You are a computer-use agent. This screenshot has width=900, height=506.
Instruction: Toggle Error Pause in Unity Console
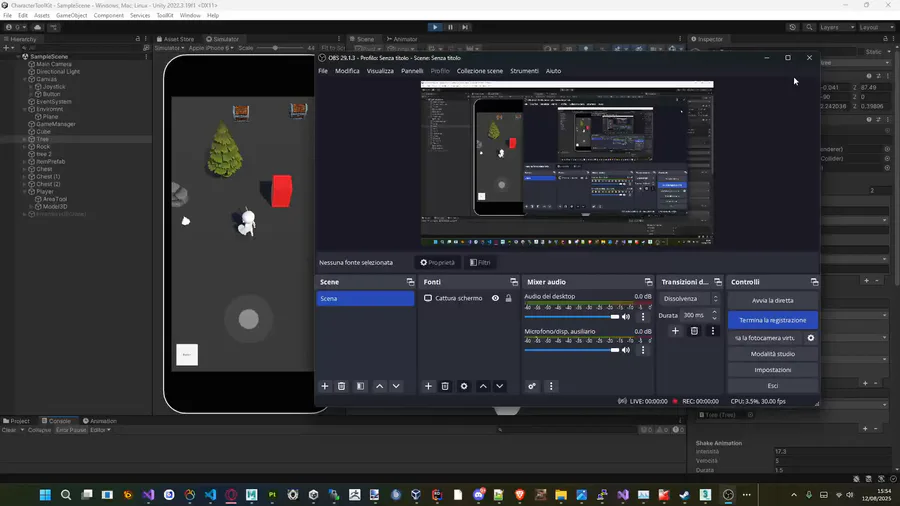71,430
